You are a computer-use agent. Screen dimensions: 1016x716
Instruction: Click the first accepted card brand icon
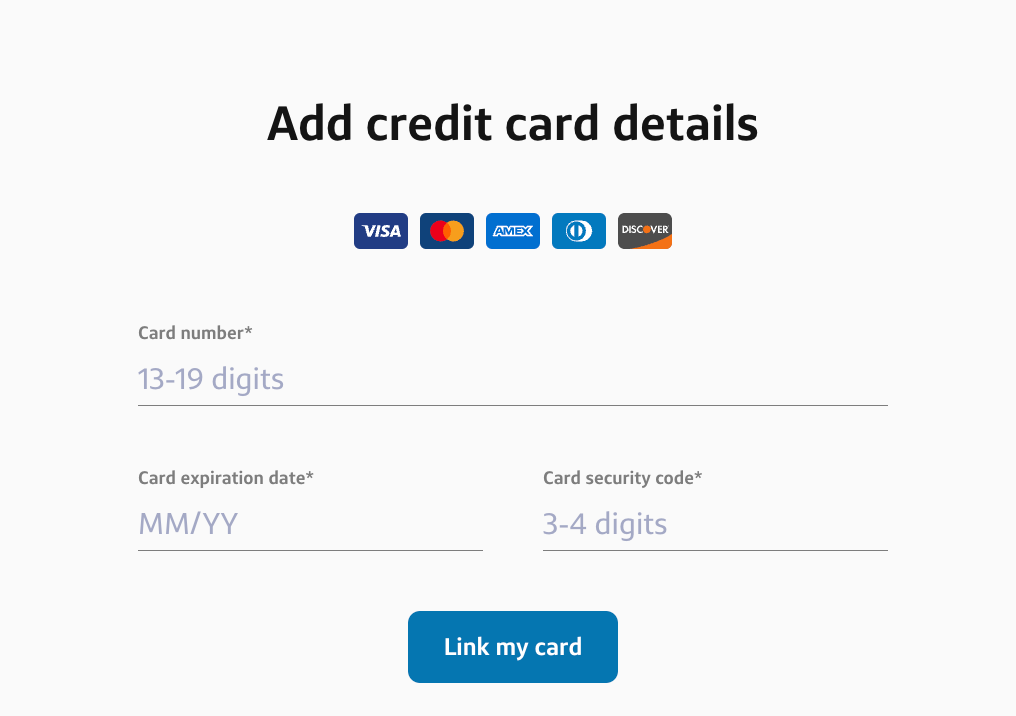tap(380, 231)
